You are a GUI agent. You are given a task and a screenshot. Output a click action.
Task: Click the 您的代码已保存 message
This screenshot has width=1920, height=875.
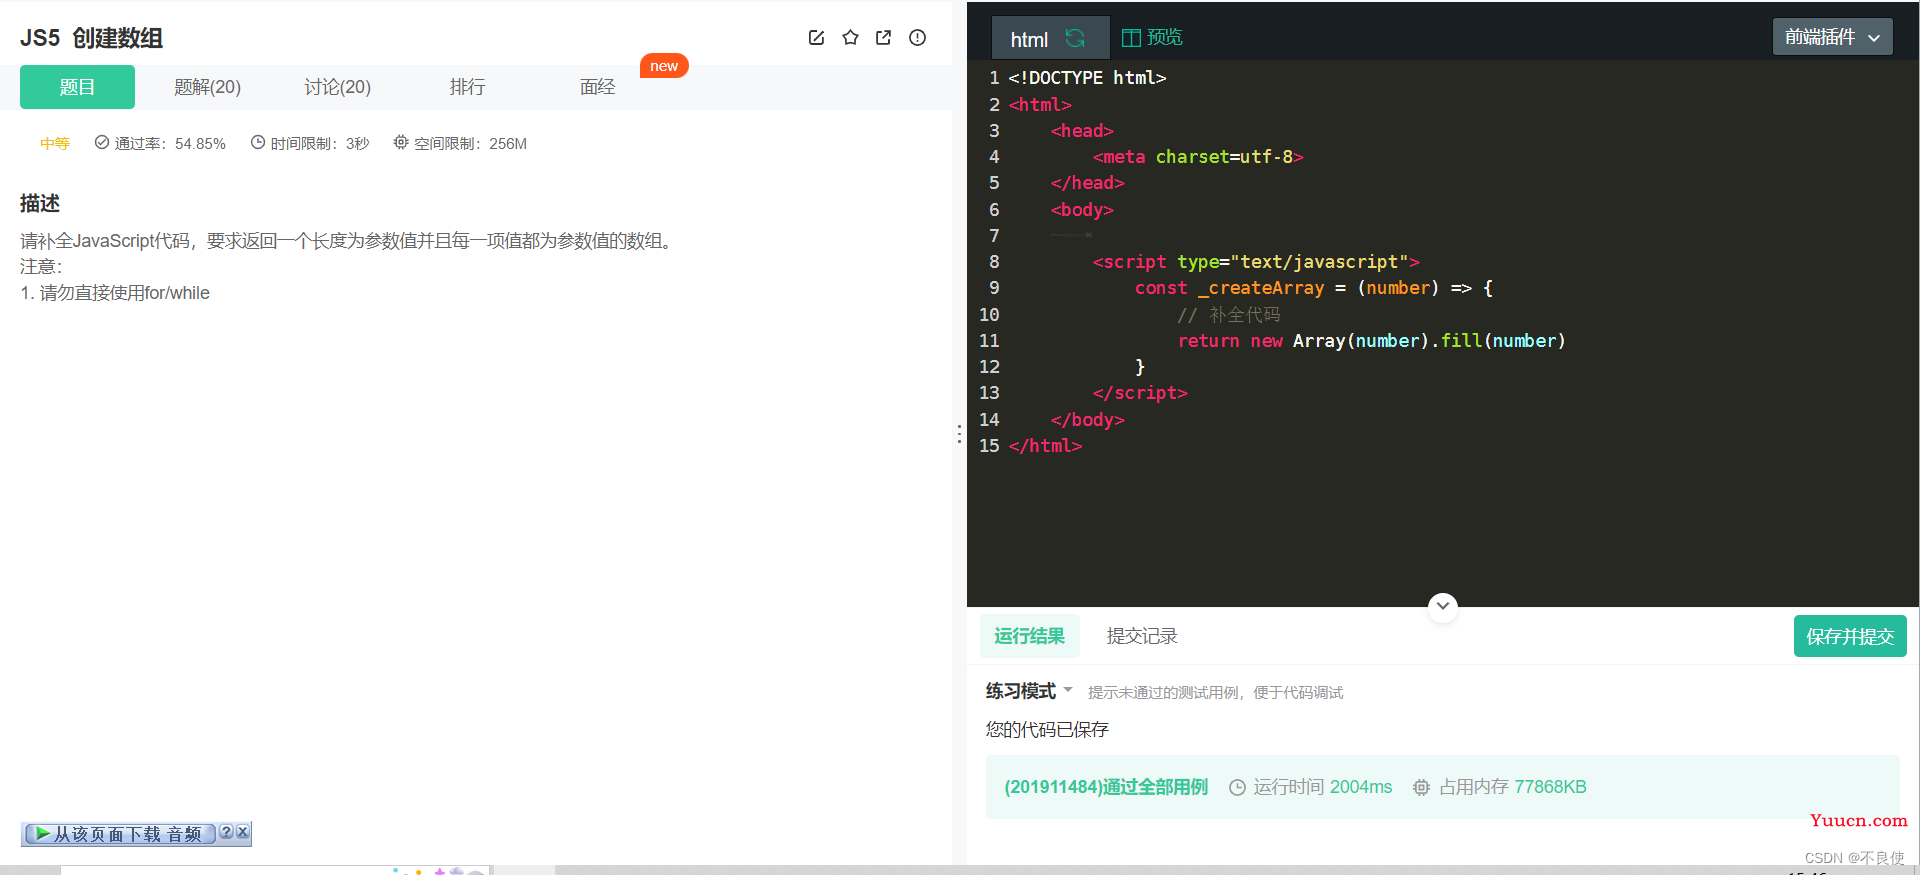(1047, 729)
